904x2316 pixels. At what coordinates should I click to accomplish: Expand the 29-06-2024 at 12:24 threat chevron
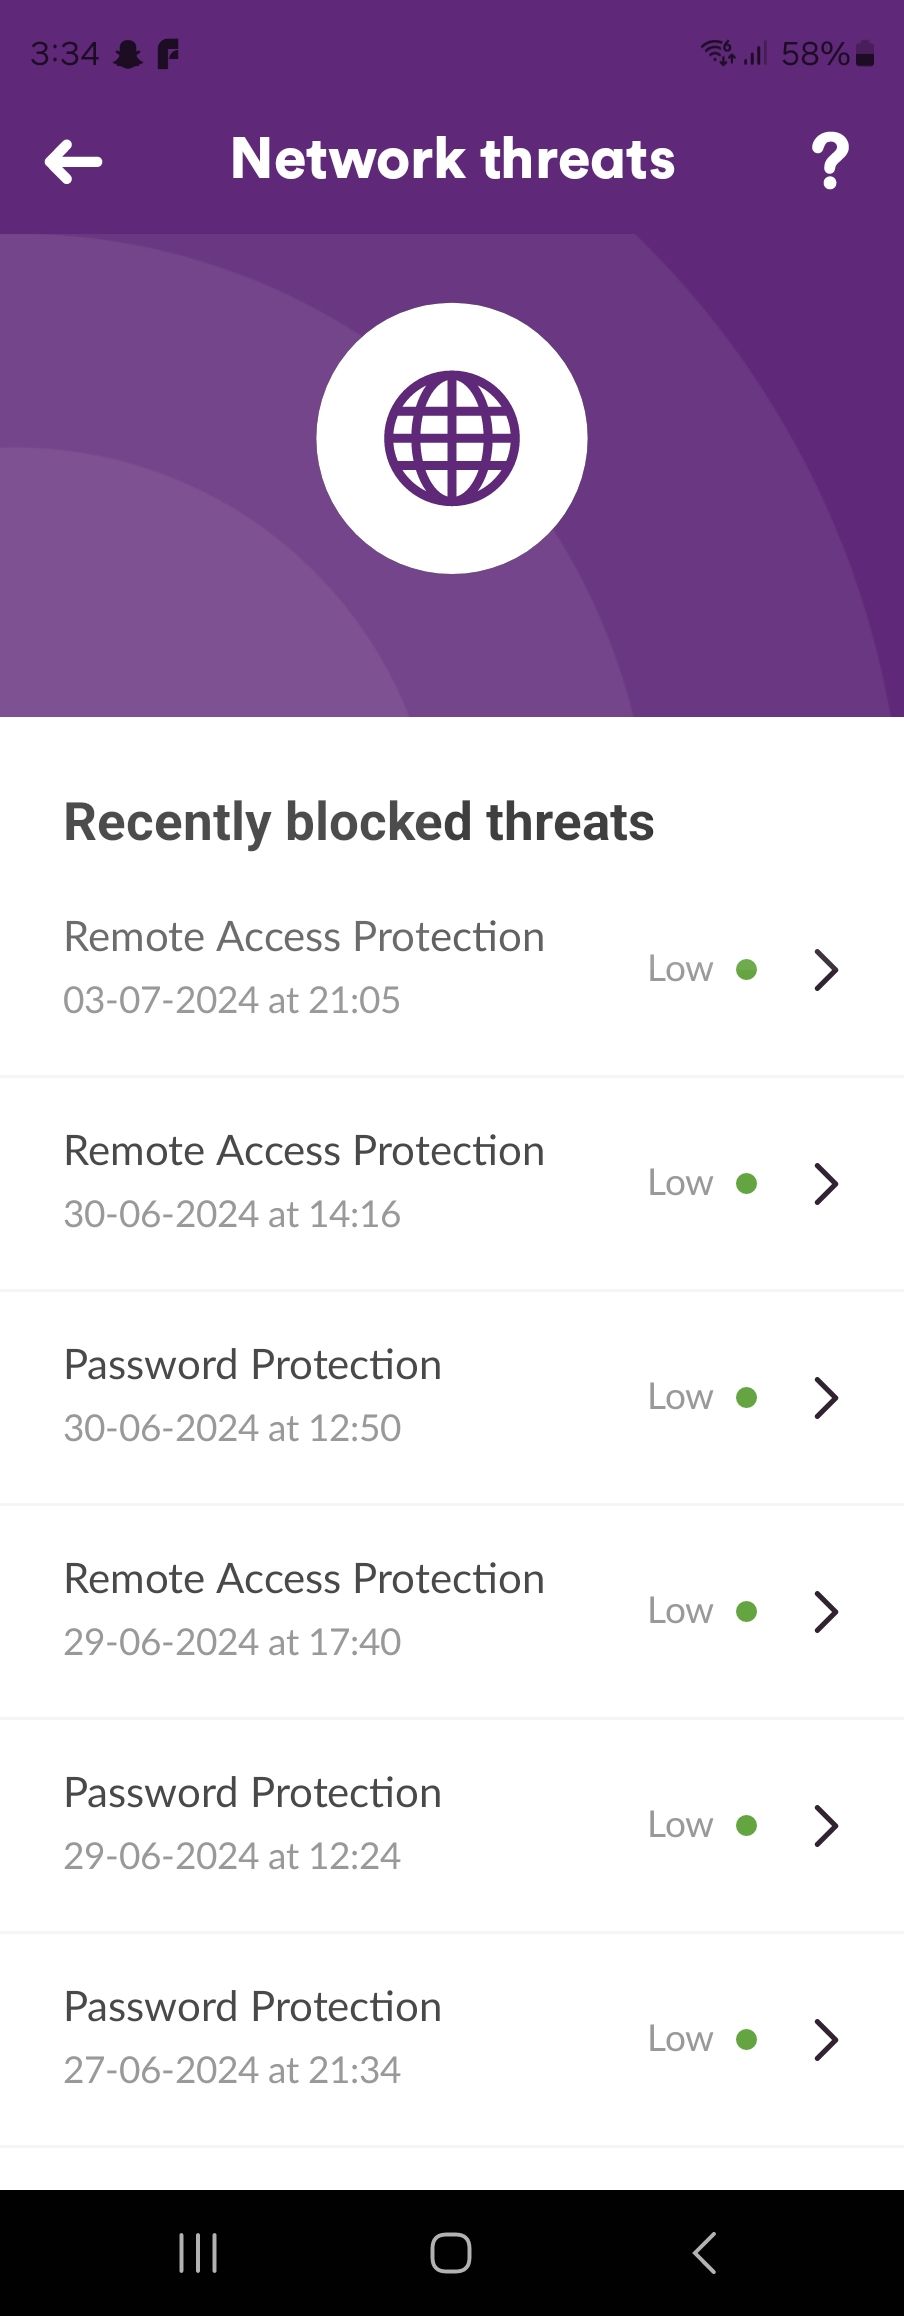pyautogui.click(x=826, y=1825)
